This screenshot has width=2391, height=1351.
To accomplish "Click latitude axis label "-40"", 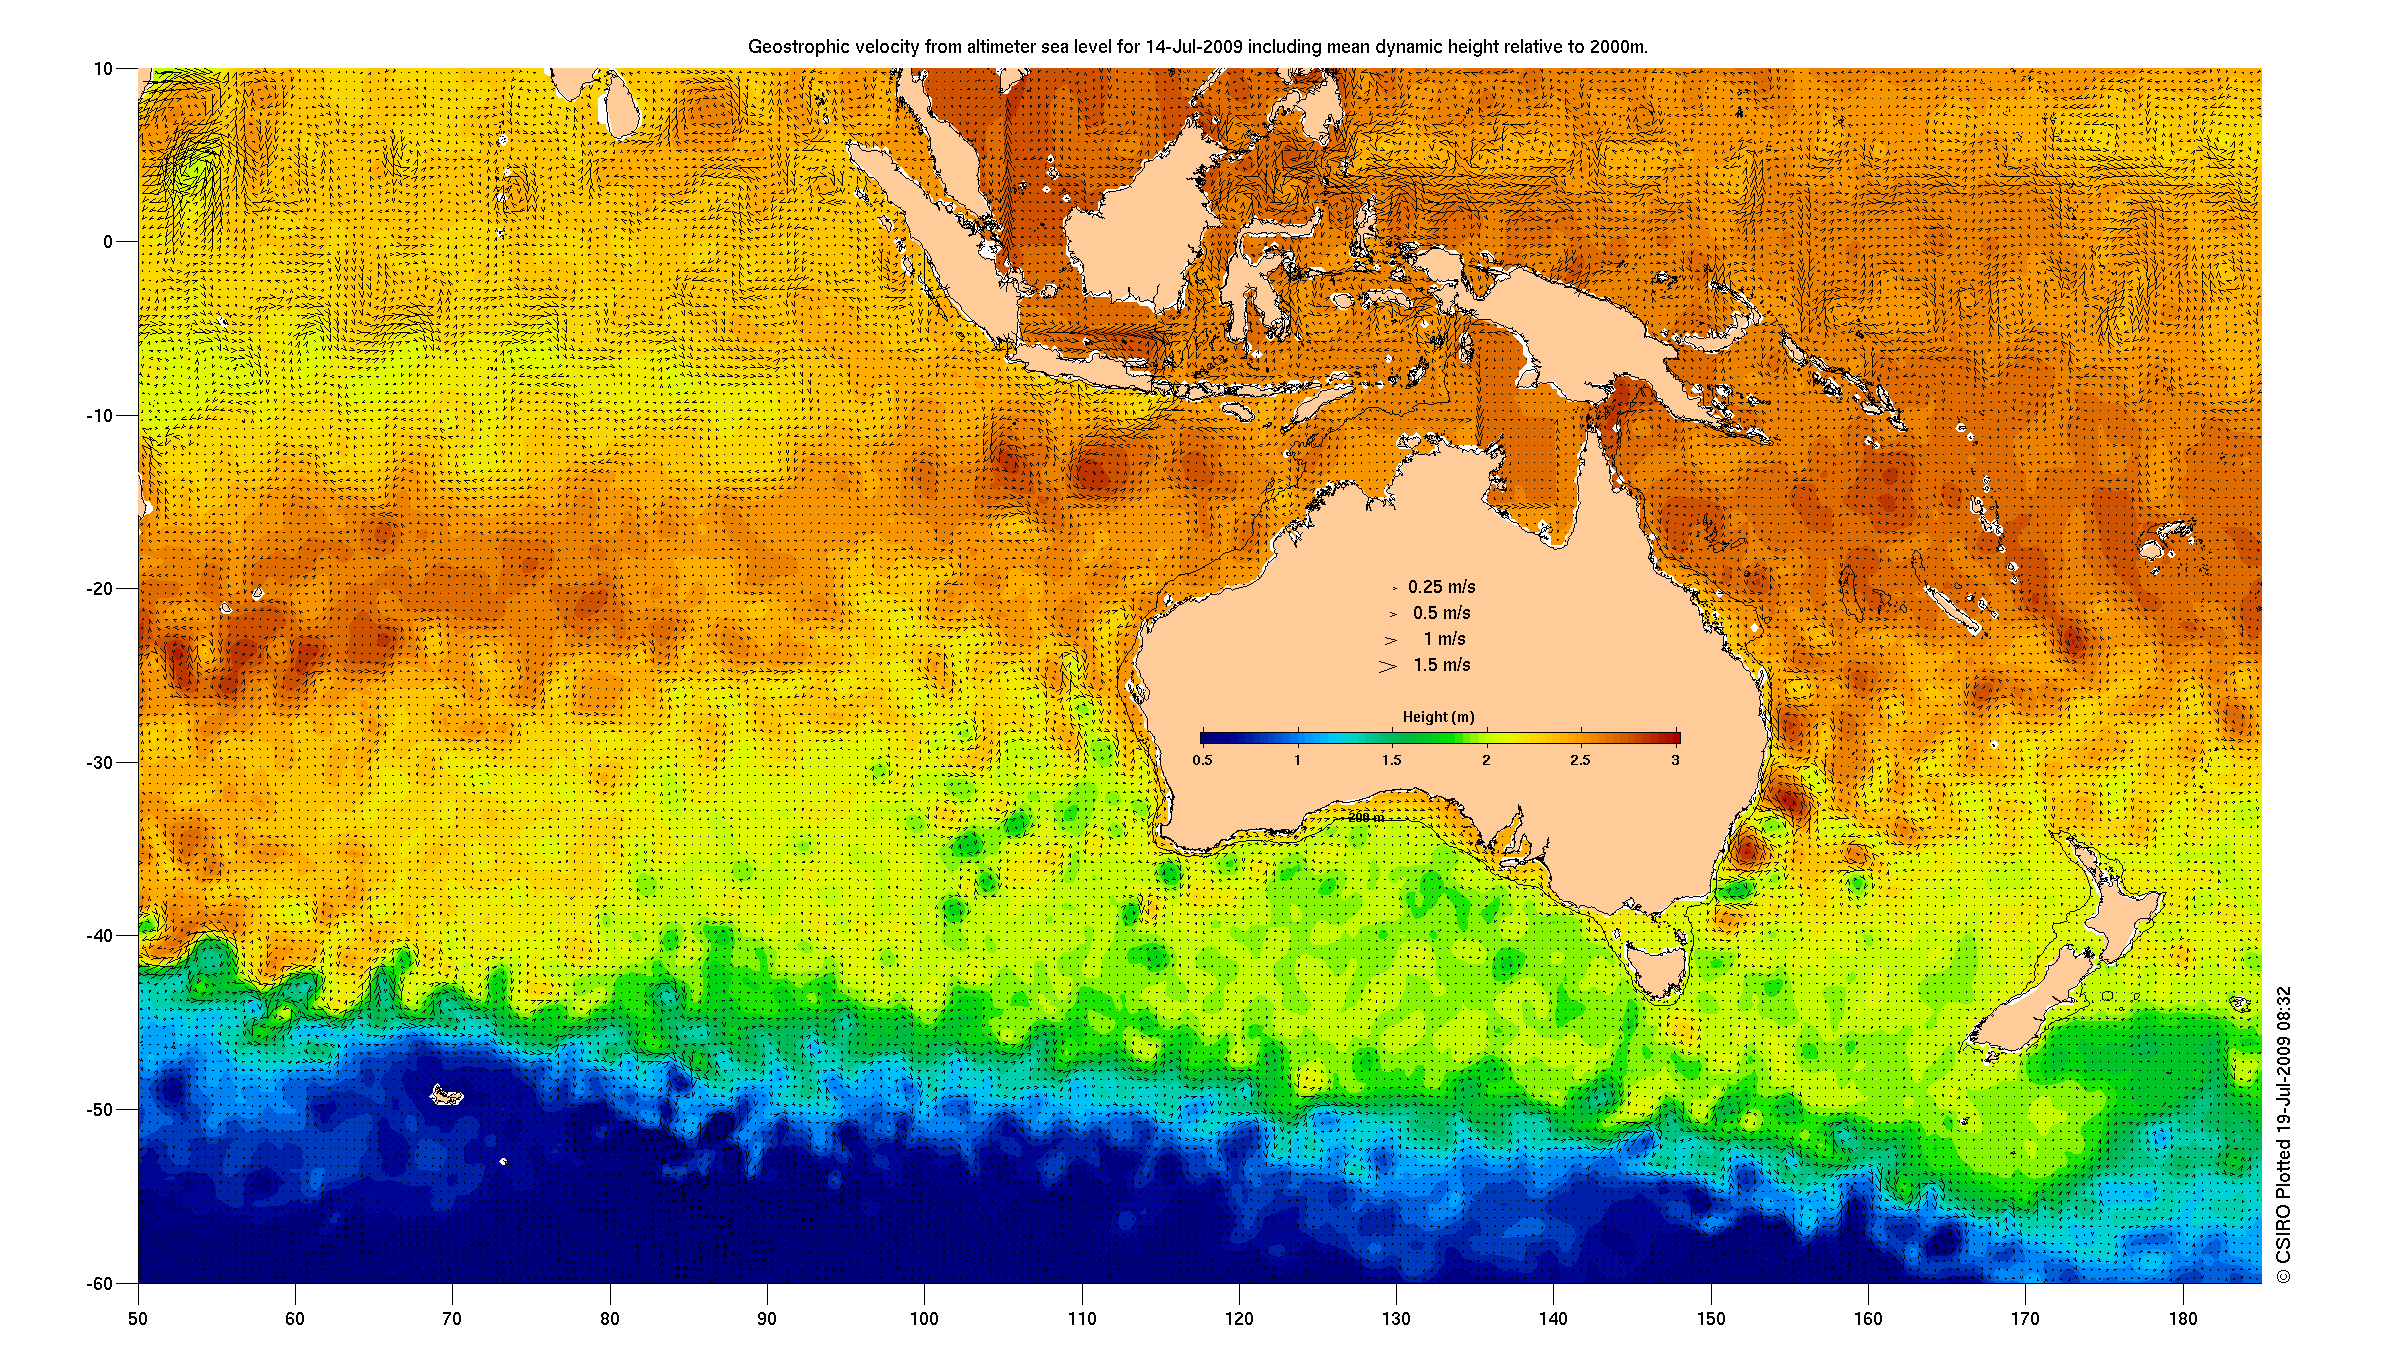I will pyautogui.click(x=100, y=936).
